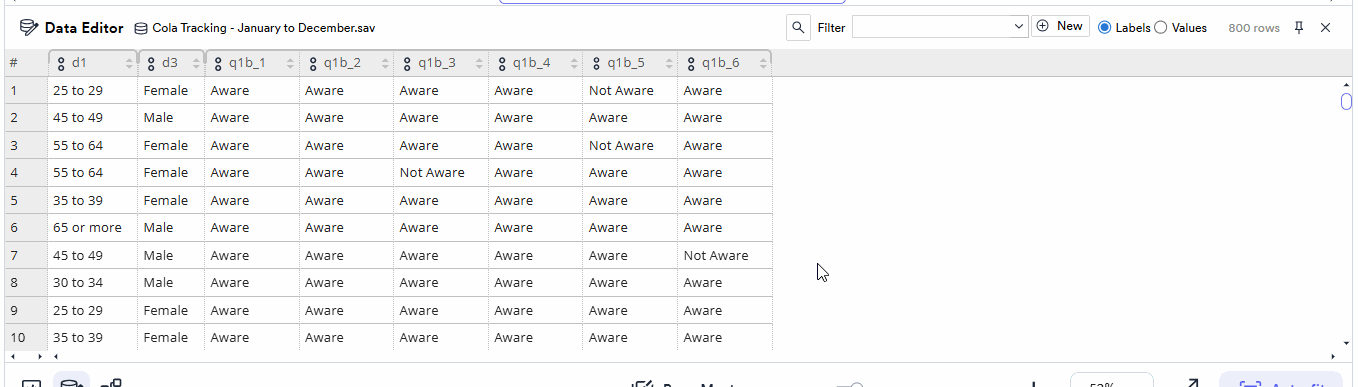Click the 'Female' d3 cell in row 4
This screenshot has width=1358, height=387.
tap(172, 173)
